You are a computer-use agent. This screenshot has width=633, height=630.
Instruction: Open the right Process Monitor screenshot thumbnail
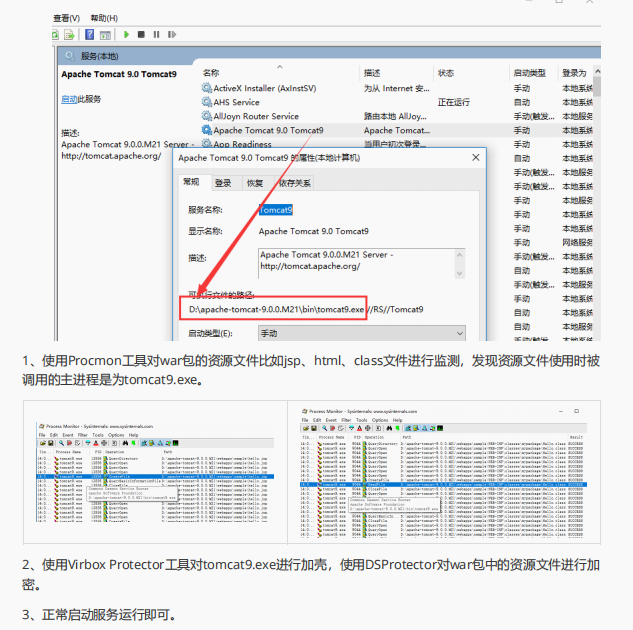[x=444, y=473]
